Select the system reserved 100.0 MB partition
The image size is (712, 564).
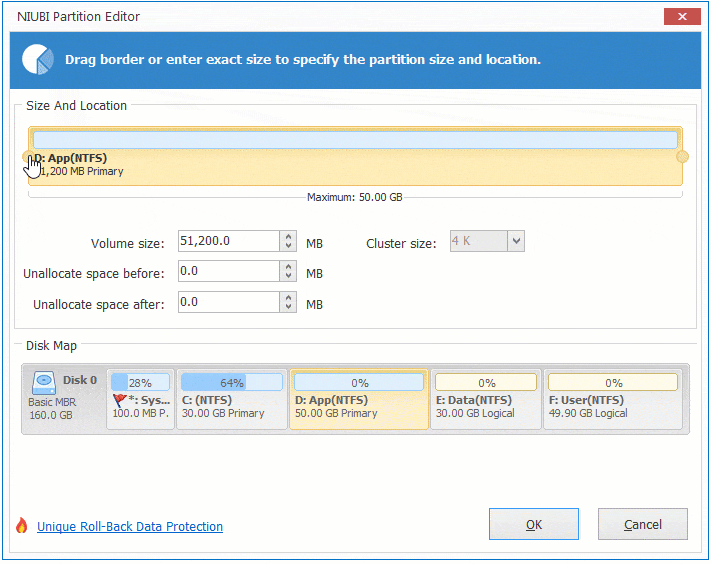point(140,399)
